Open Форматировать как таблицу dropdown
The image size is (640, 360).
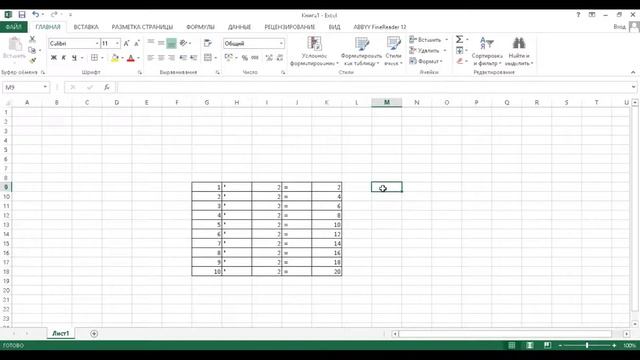[x=361, y=51]
